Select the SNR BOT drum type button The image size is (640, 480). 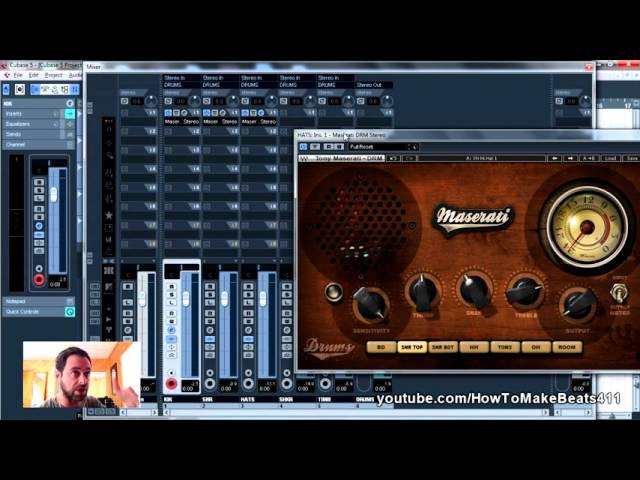(x=443, y=347)
